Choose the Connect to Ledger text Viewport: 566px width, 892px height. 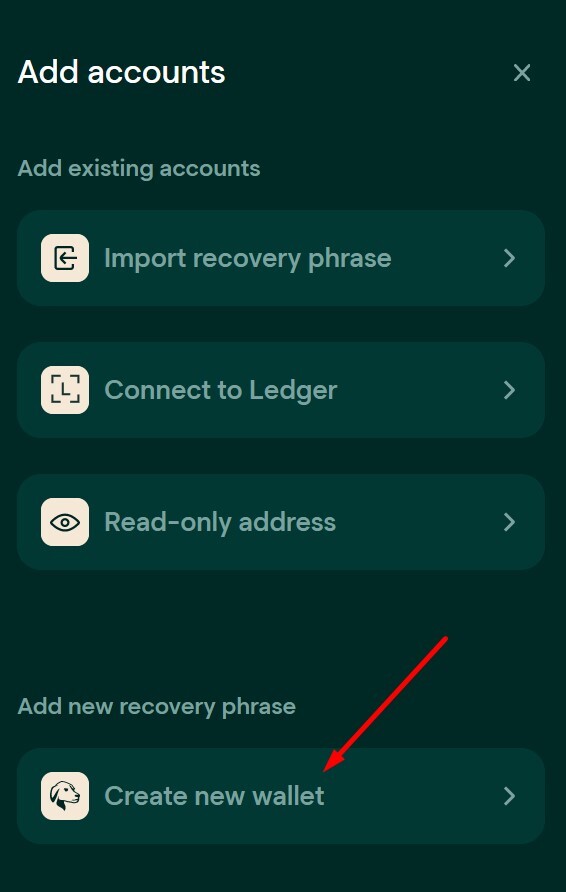(x=221, y=391)
